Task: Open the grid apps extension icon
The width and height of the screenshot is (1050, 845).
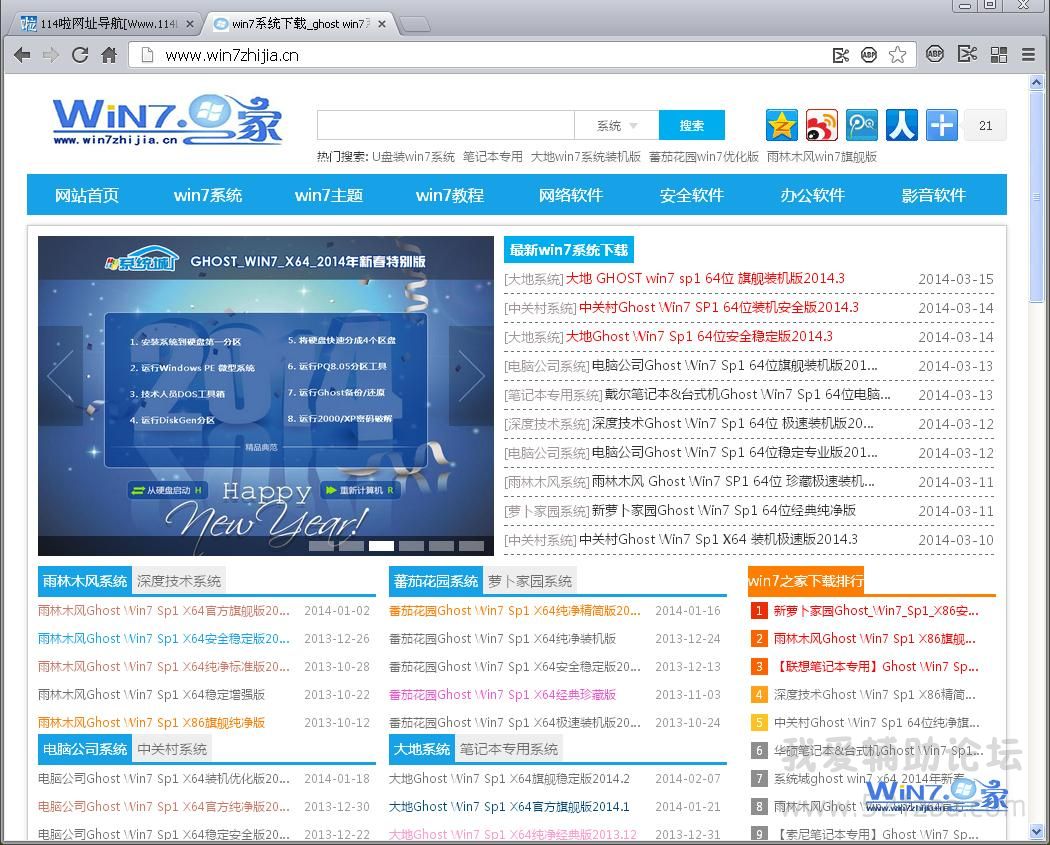Action: (x=998, y=55)
